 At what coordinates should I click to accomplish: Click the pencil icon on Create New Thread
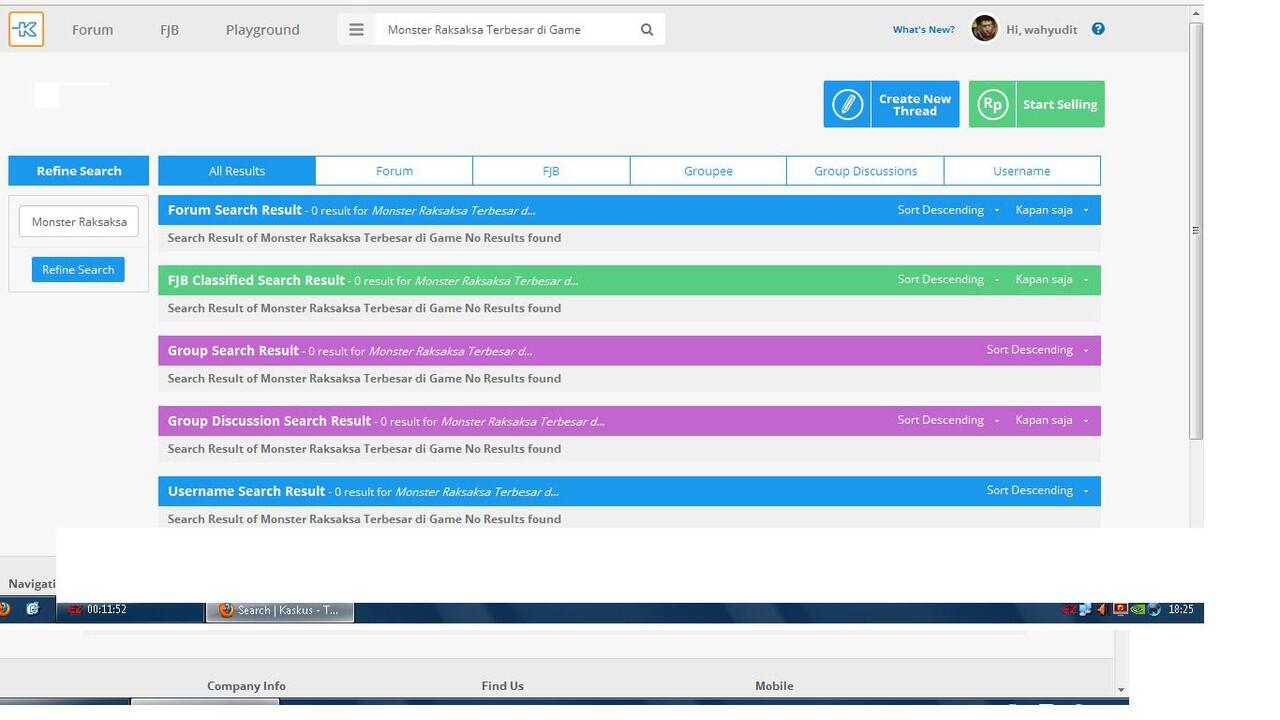click(x=847, y=104)
